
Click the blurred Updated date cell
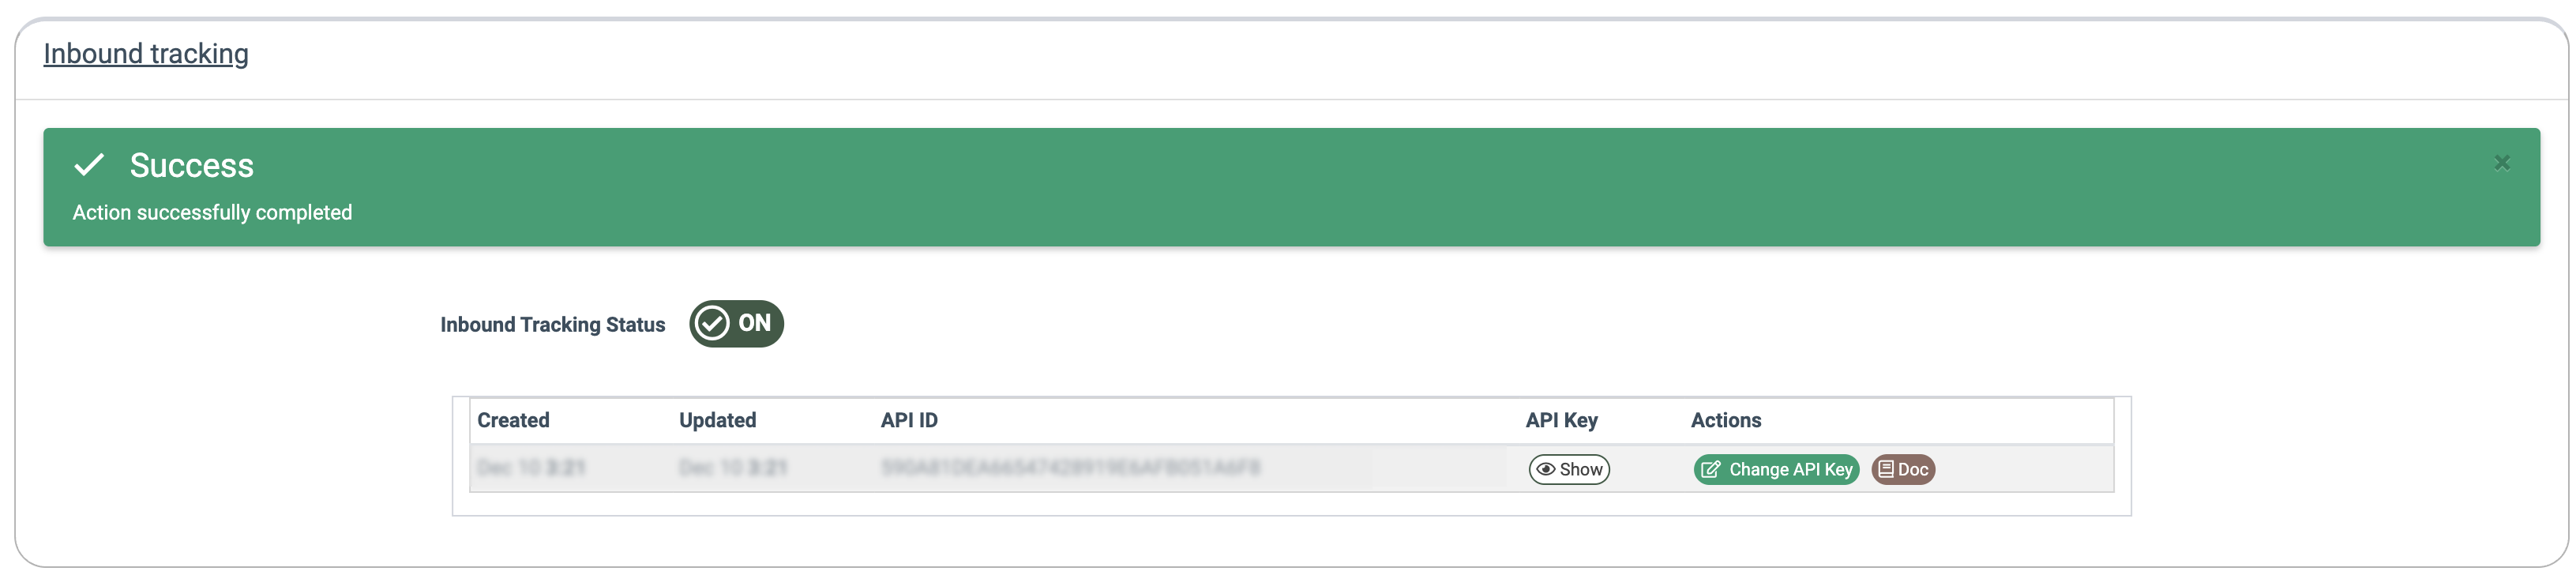click(733, 467)
